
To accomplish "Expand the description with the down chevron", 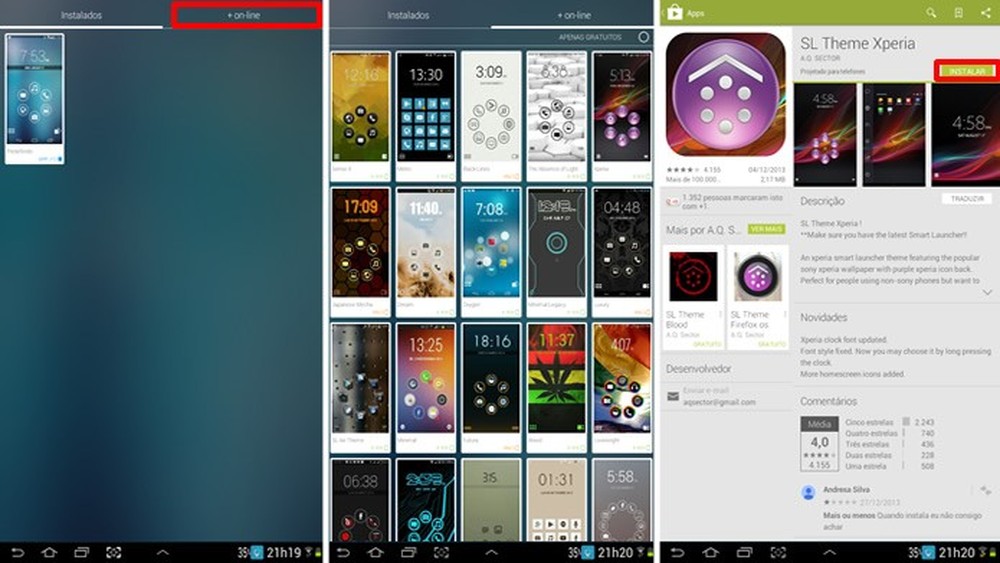I will coord(987,293).
